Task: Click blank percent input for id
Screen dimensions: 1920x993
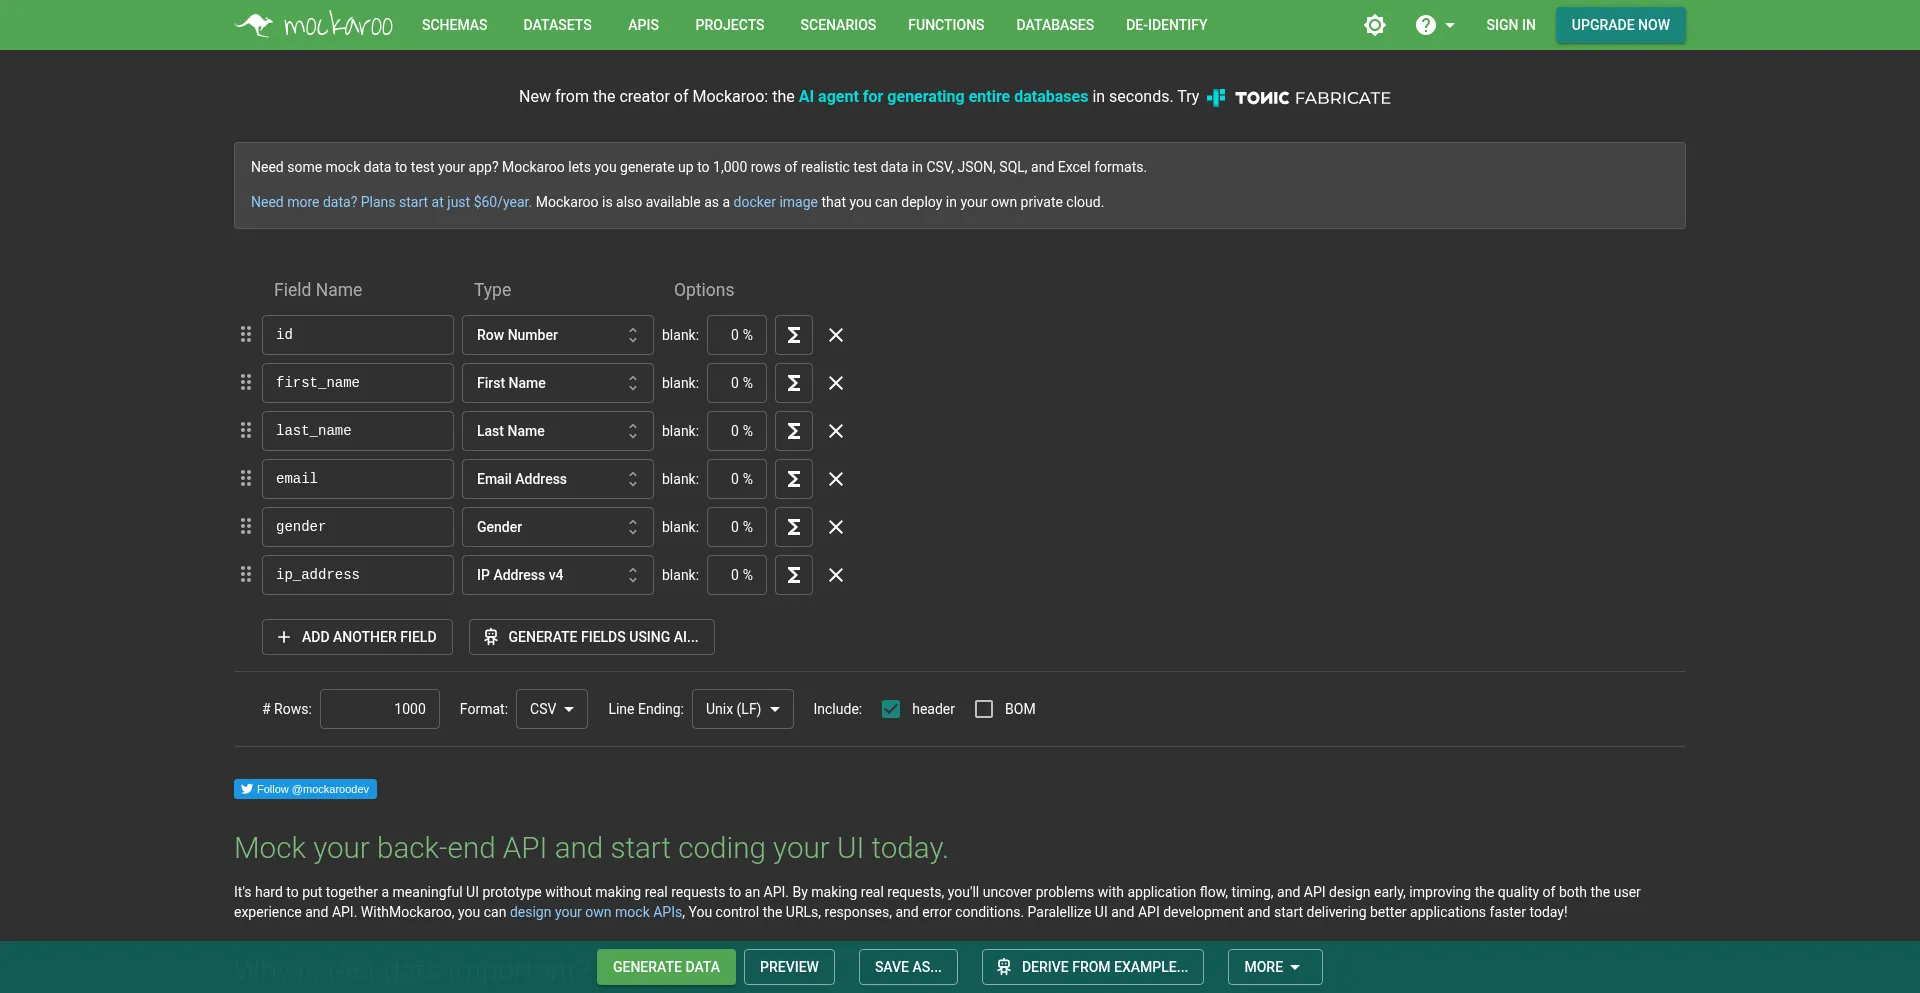Action: click(x=737, y=335)
